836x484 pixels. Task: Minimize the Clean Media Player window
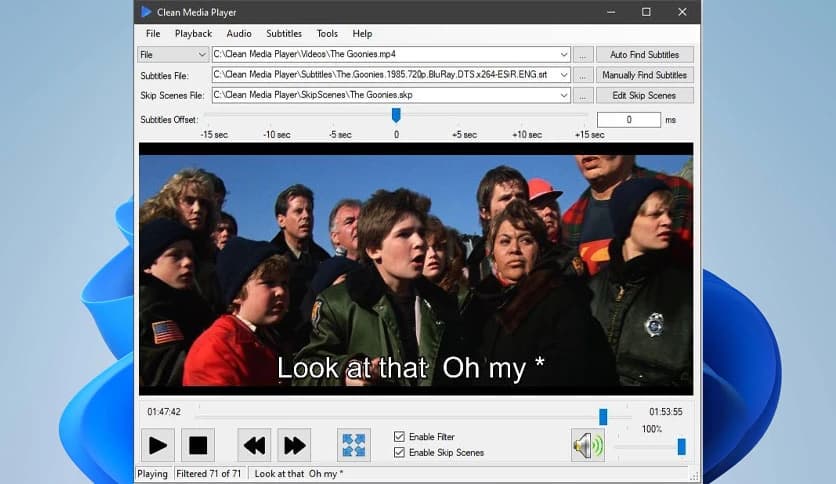tap(611, 12)
